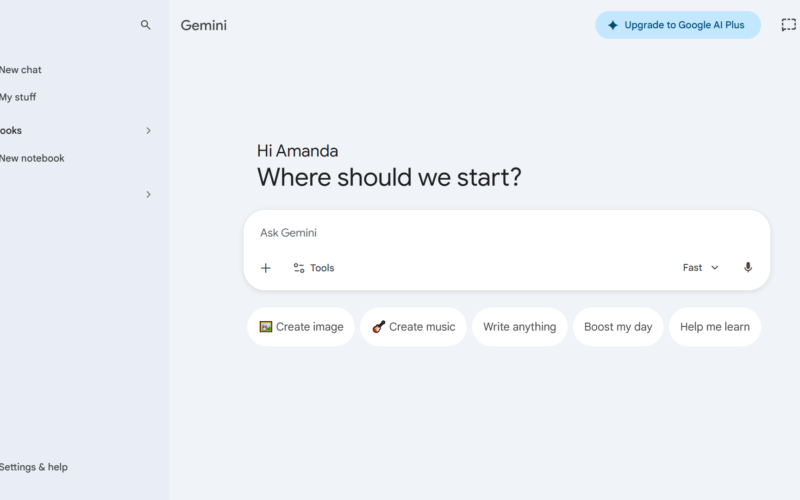Screen dimensions: 800x500
Task: Click the temporary chat dashed-square icon
Action: tap(788, 25)
